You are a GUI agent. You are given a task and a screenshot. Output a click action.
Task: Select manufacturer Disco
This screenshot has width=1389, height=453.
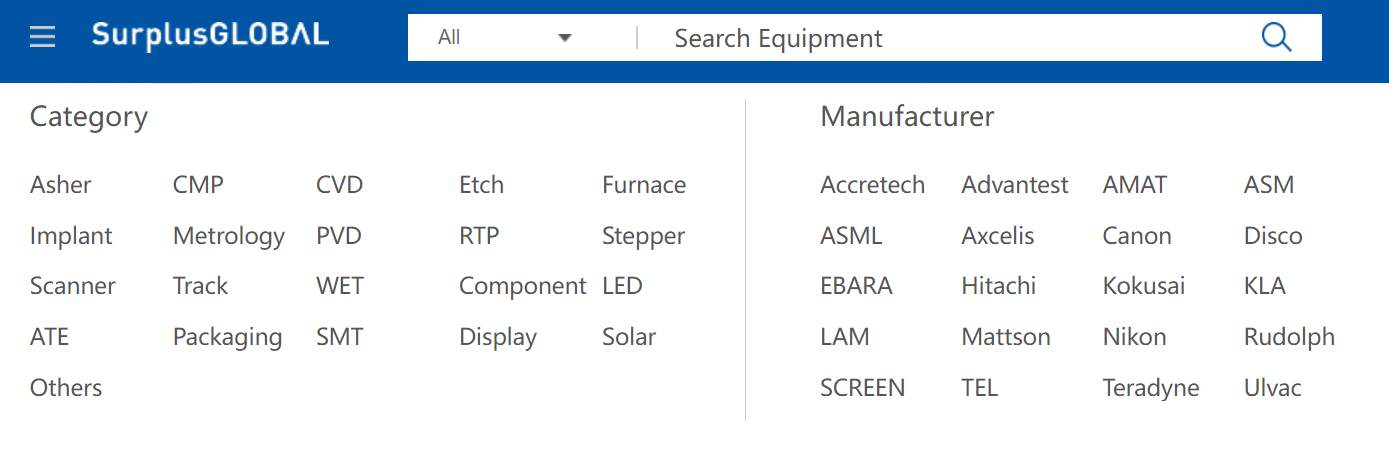[x=1273, y=236]
